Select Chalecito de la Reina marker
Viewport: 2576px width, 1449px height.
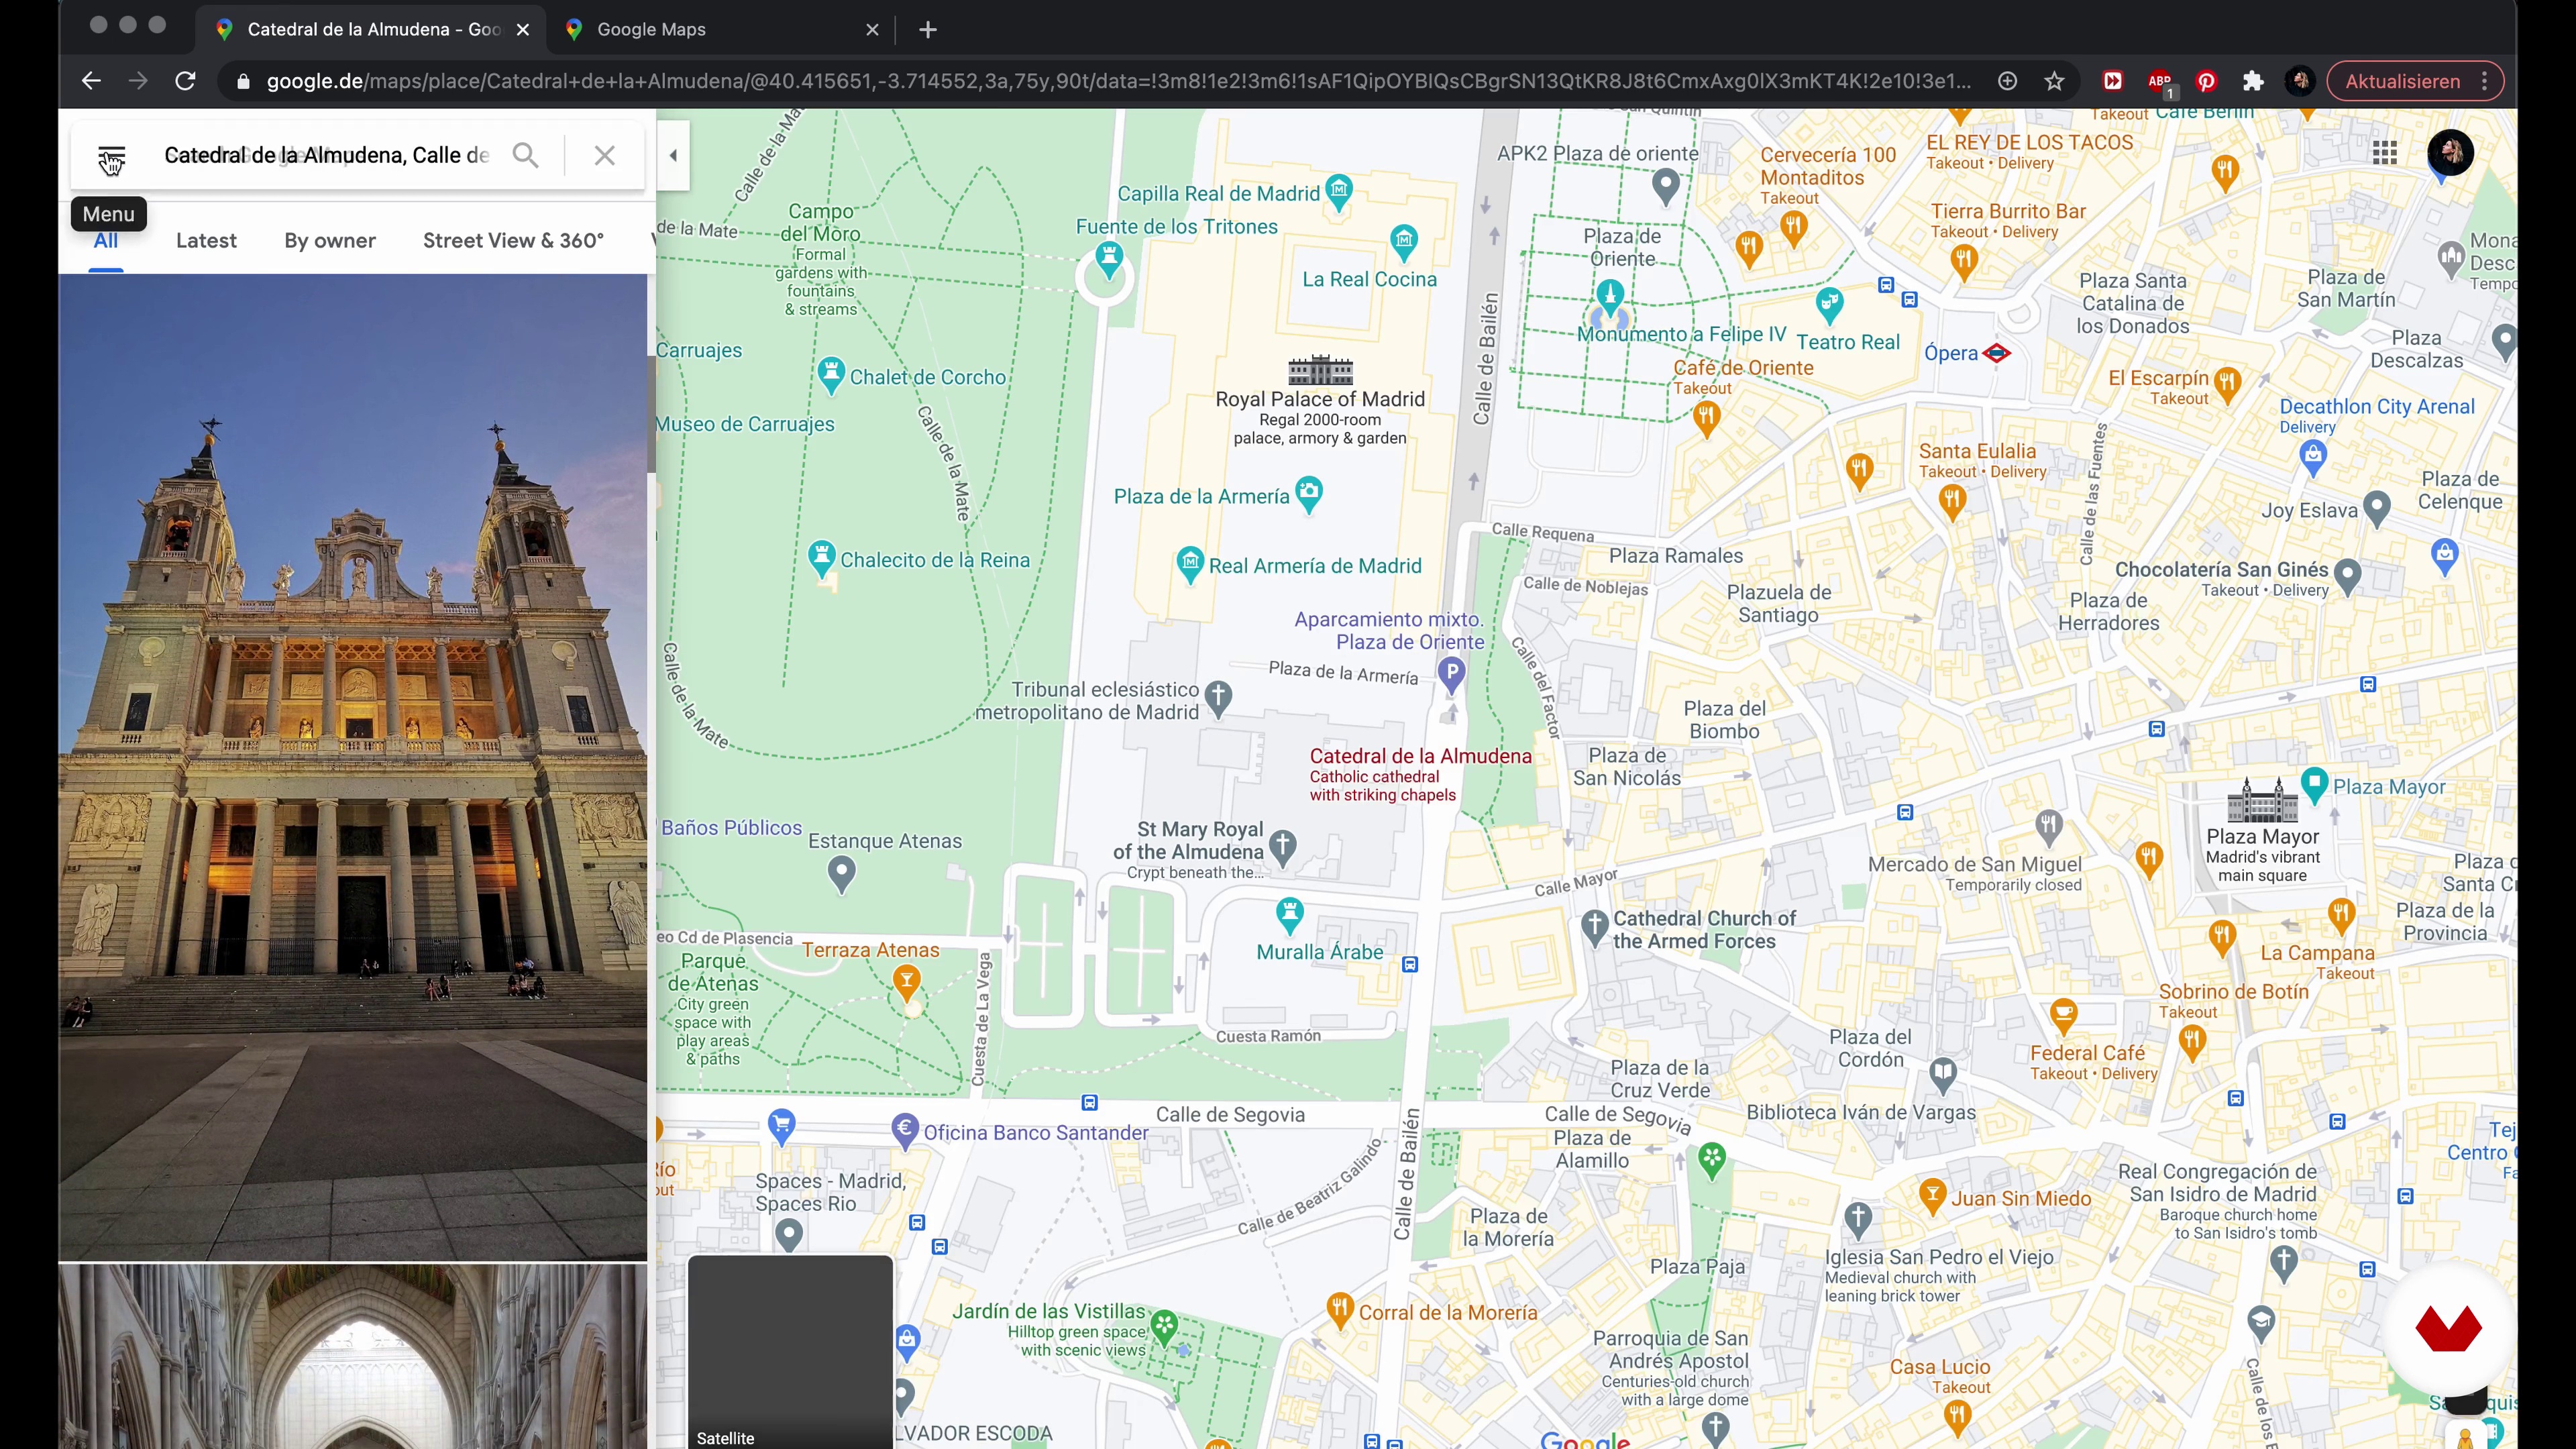coord(822,558)
